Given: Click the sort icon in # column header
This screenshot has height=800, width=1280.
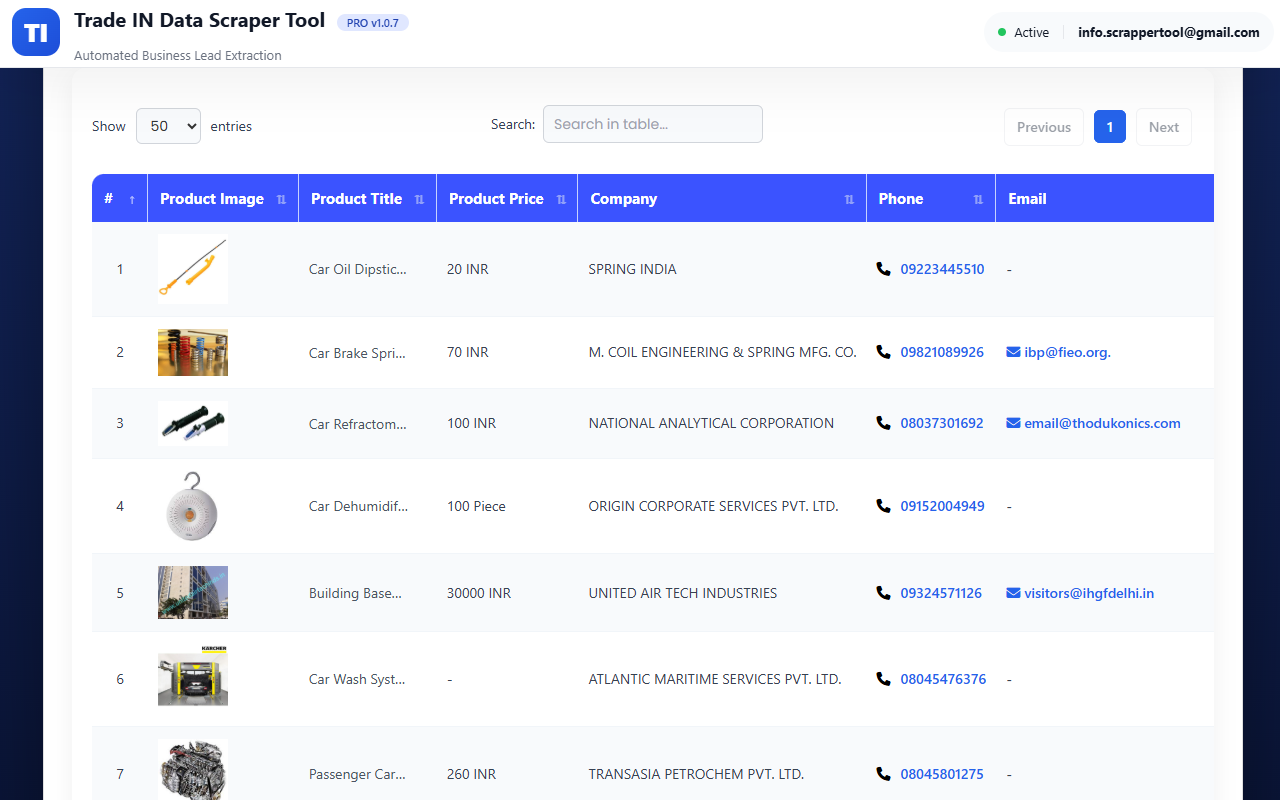Looking at the screenshot, I should click(132, 200).
